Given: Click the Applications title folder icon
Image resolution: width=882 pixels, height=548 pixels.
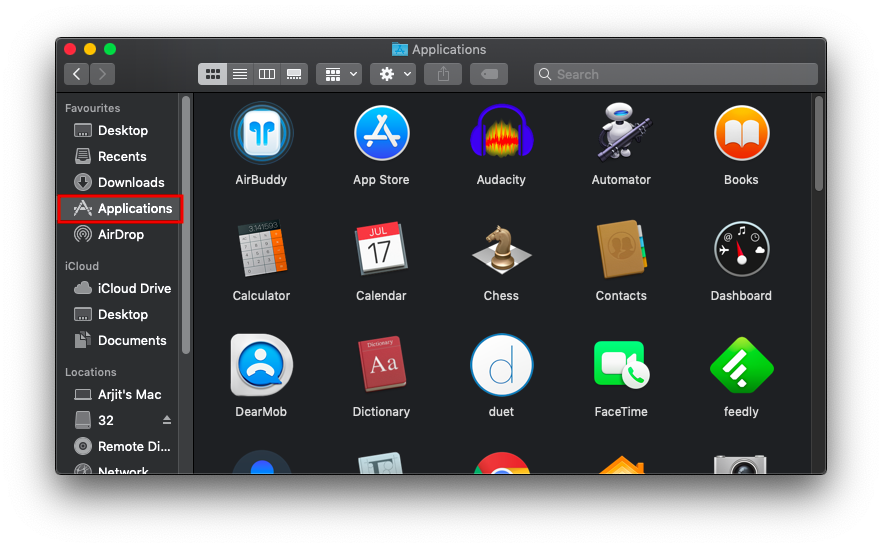Looking at the screenshot, I should pos(399,50).
